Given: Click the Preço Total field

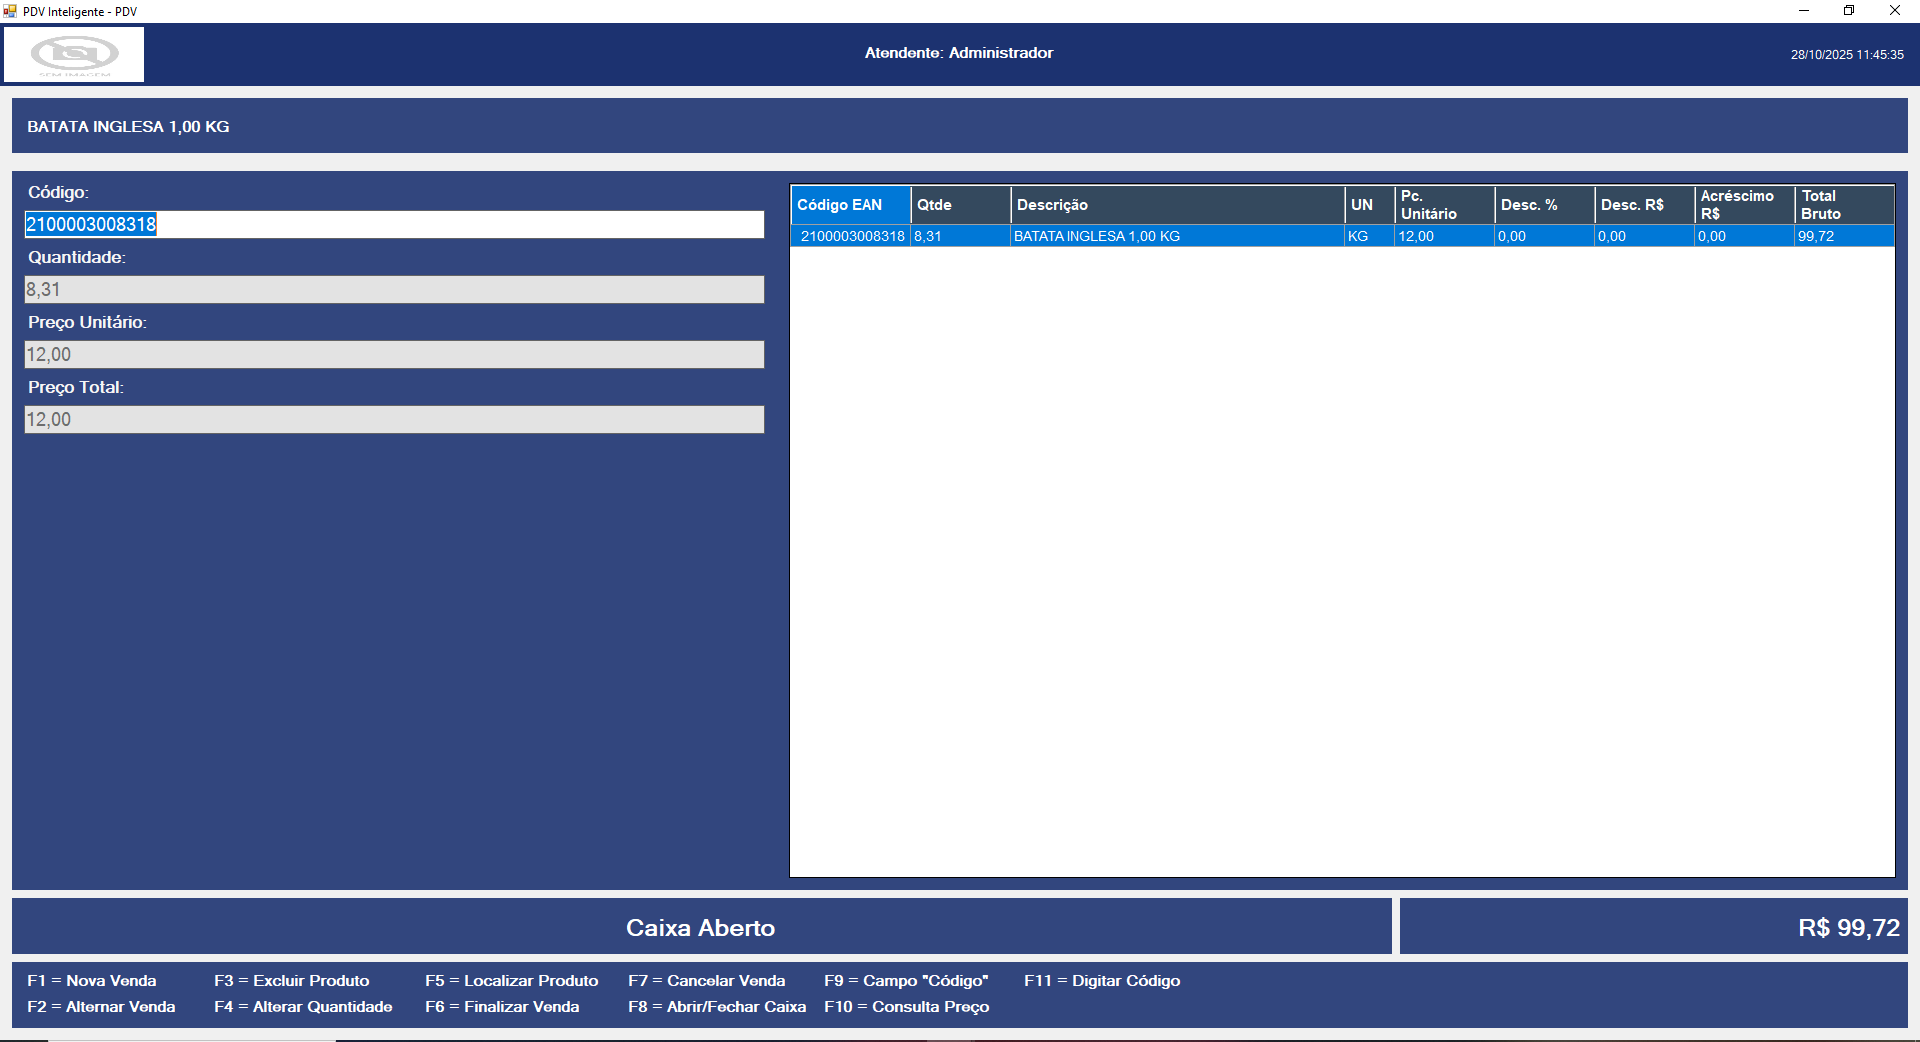Looking at the screenshot, I should coord(394,420).
